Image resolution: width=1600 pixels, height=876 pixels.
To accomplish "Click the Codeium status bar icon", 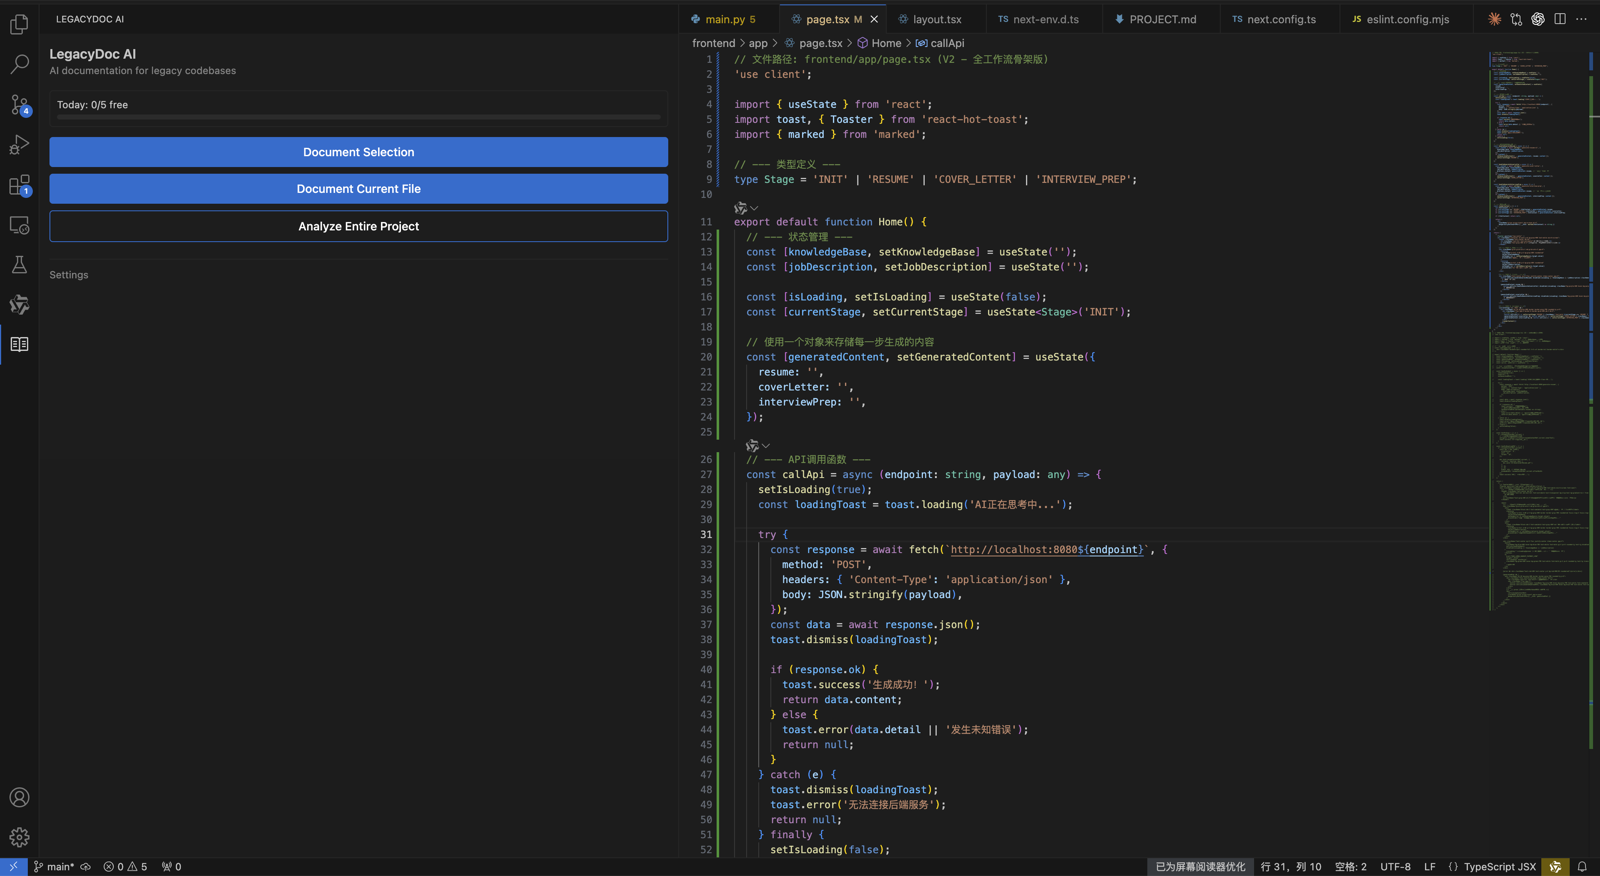I will point(1555,867).
